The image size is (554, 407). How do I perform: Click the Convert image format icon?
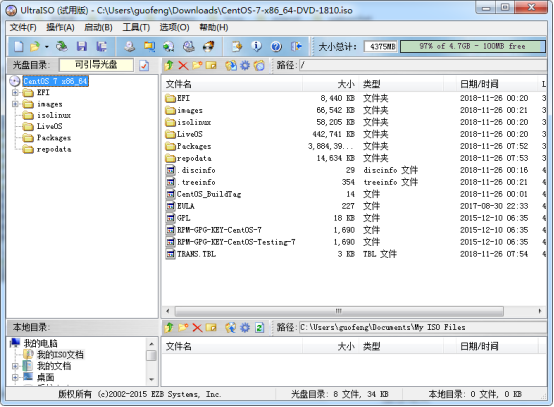(149, 46)
